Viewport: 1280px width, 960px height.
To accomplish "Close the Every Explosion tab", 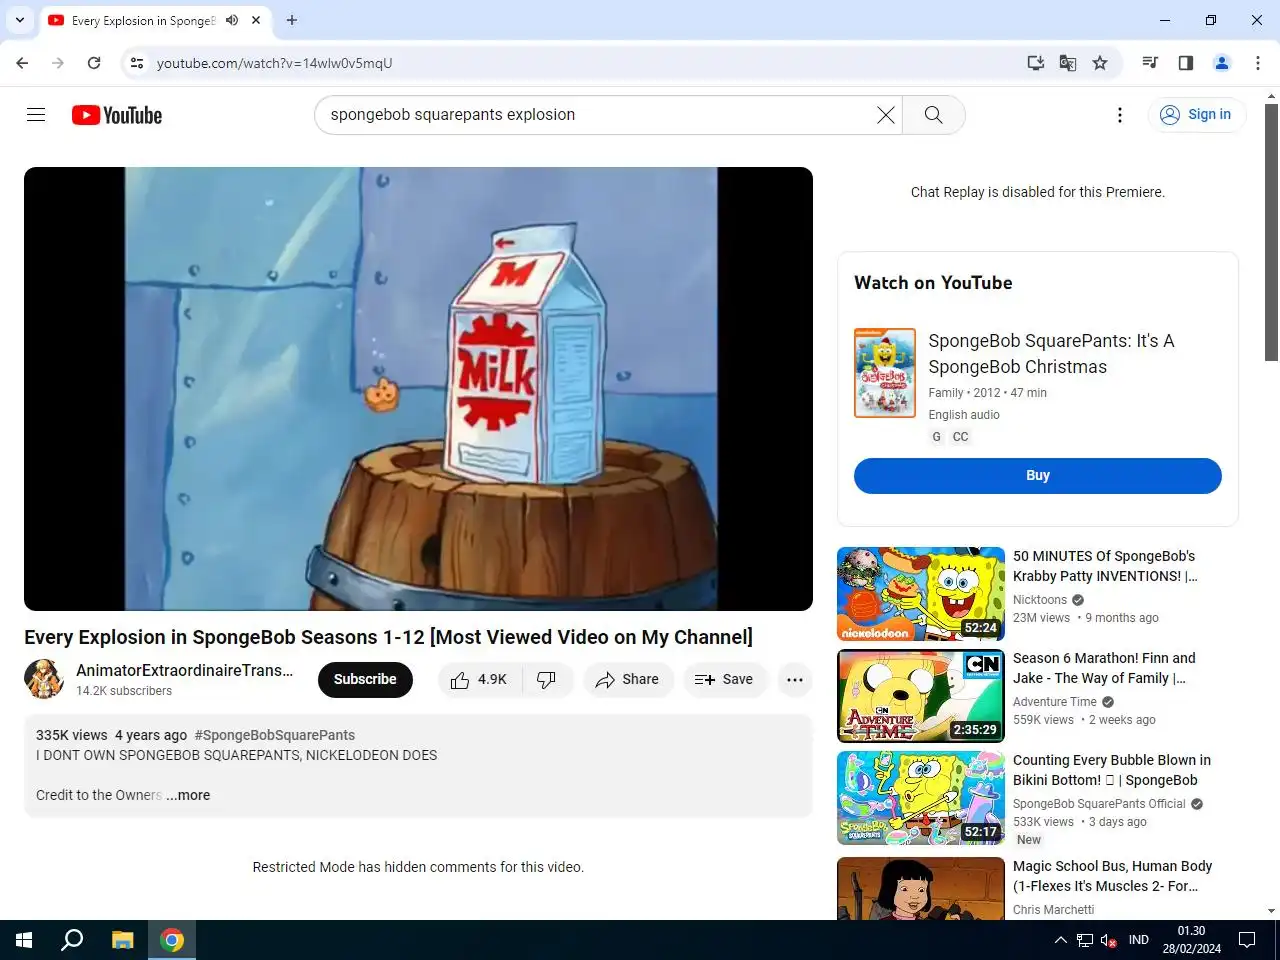I will tap(256, 20).
